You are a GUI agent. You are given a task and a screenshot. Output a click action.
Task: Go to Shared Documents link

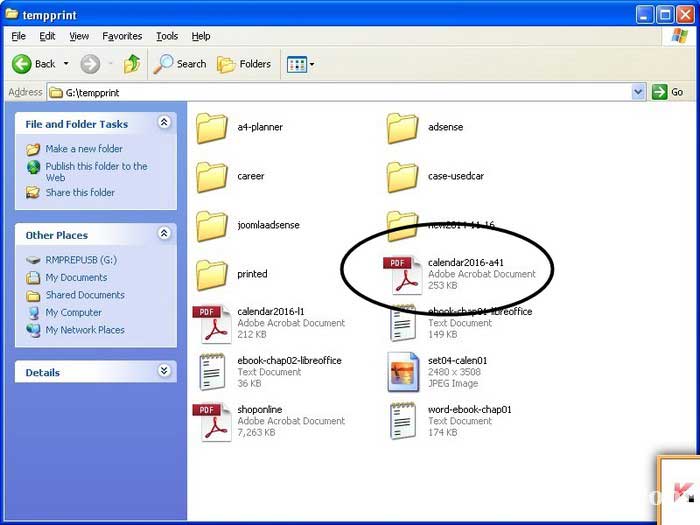click(x=85, y=295)
